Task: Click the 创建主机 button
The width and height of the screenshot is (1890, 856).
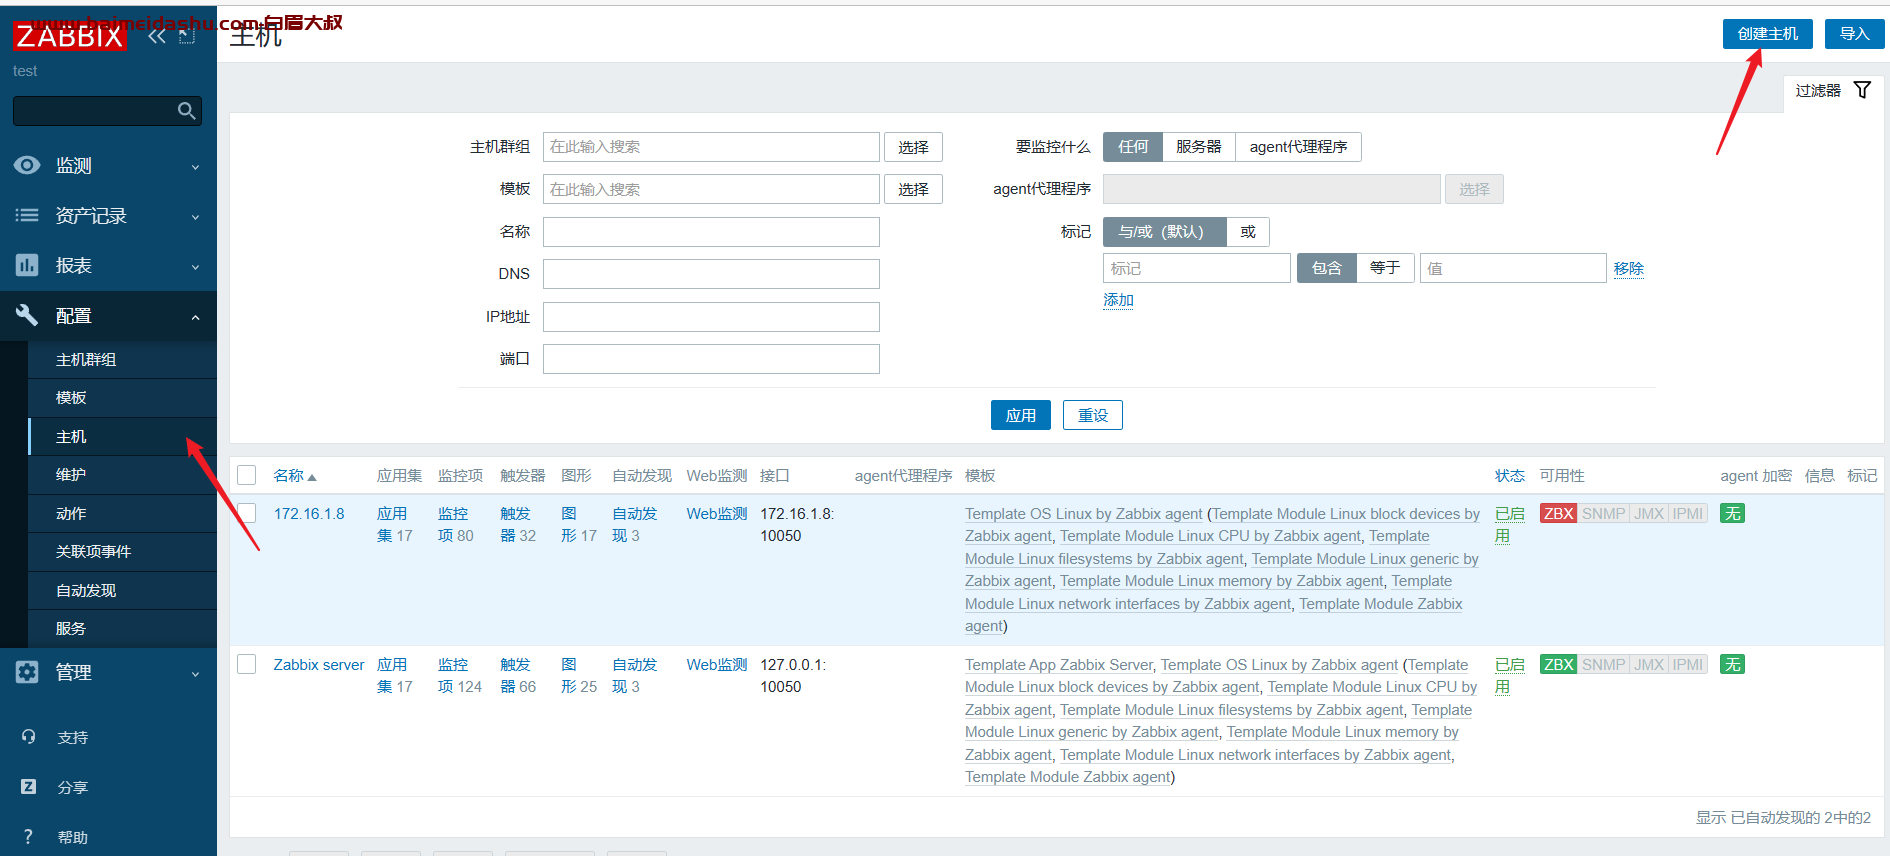Action: [1767, 34]
